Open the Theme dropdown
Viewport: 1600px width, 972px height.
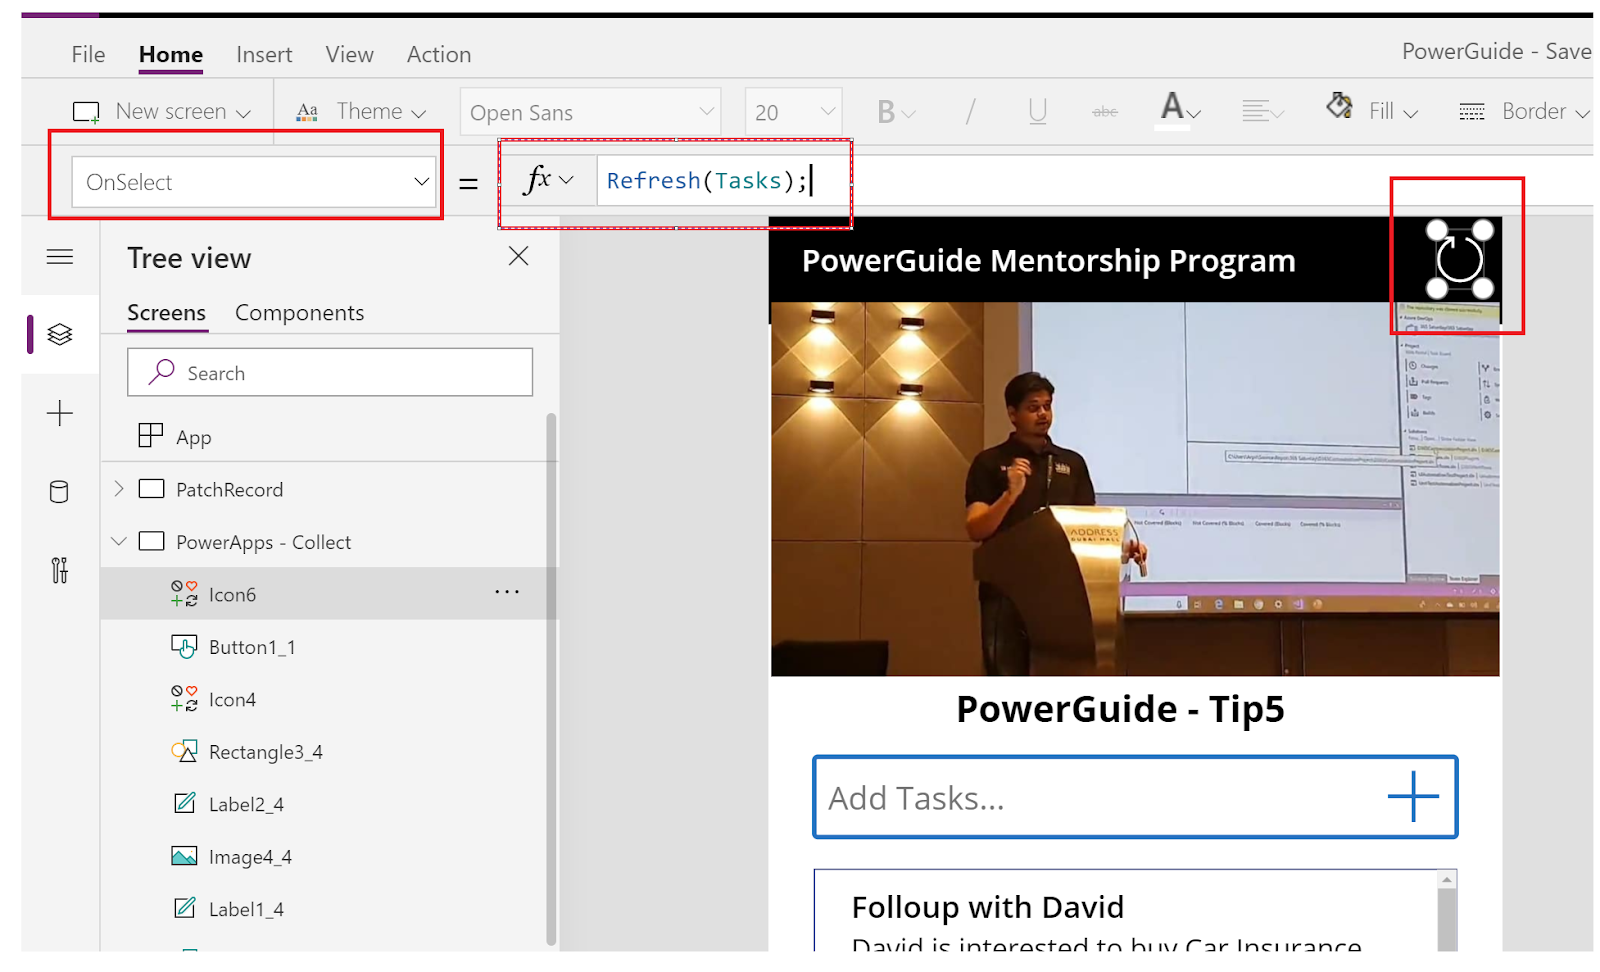click(361, 112)
